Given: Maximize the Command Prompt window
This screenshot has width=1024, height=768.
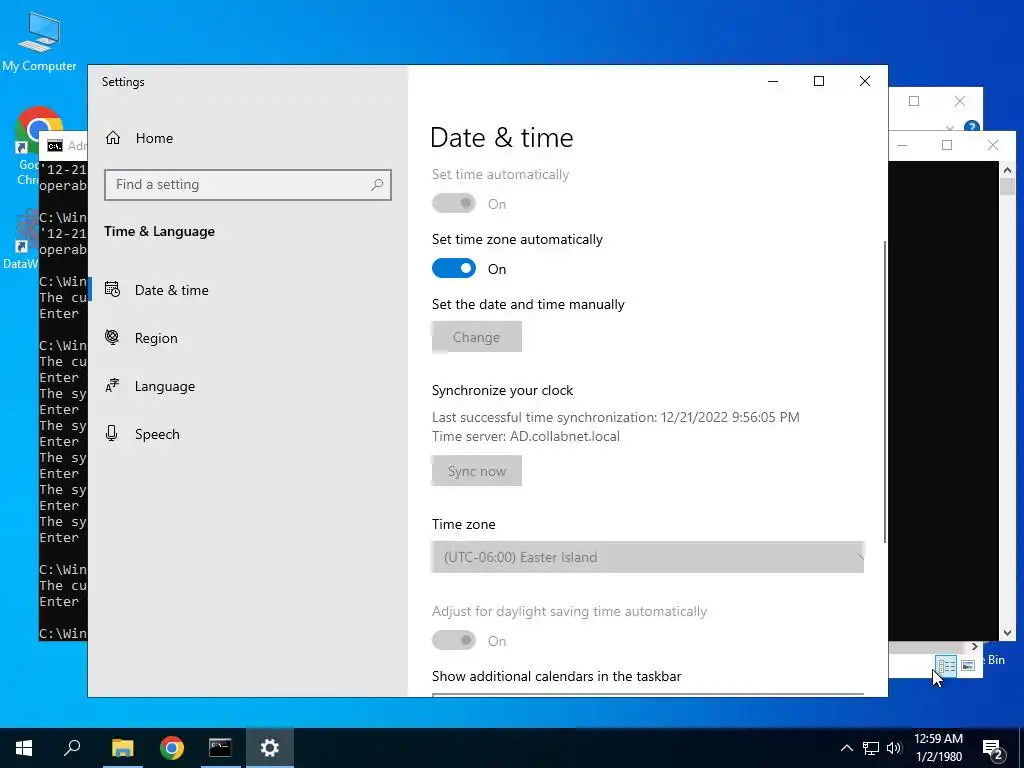Looking at the screenshot, I should [x=947, y=145].
